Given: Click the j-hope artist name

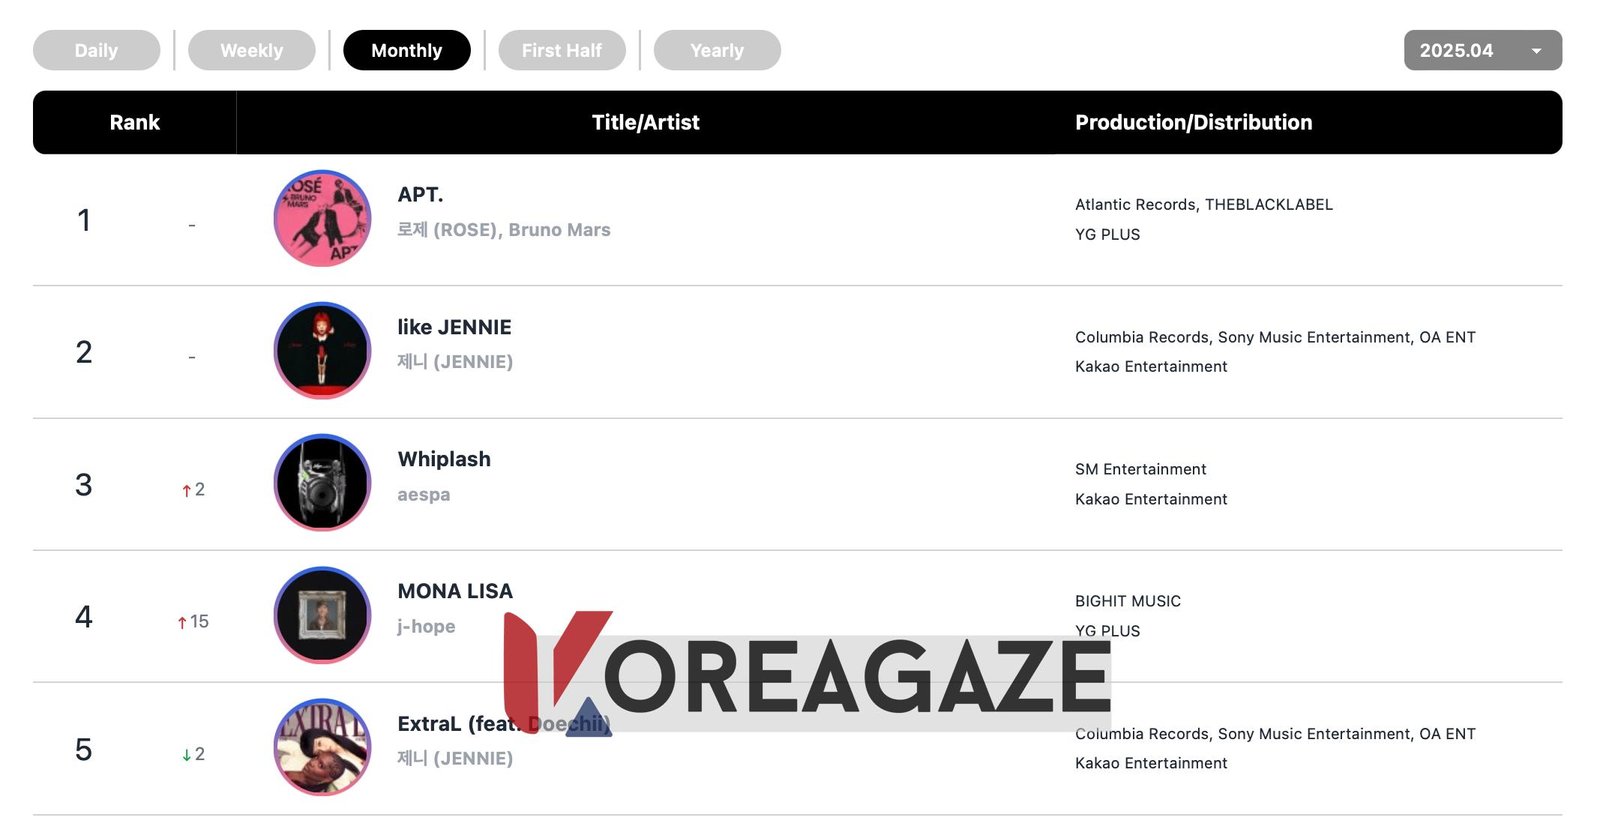Looking at the screenshot, I should click(426, 627).
